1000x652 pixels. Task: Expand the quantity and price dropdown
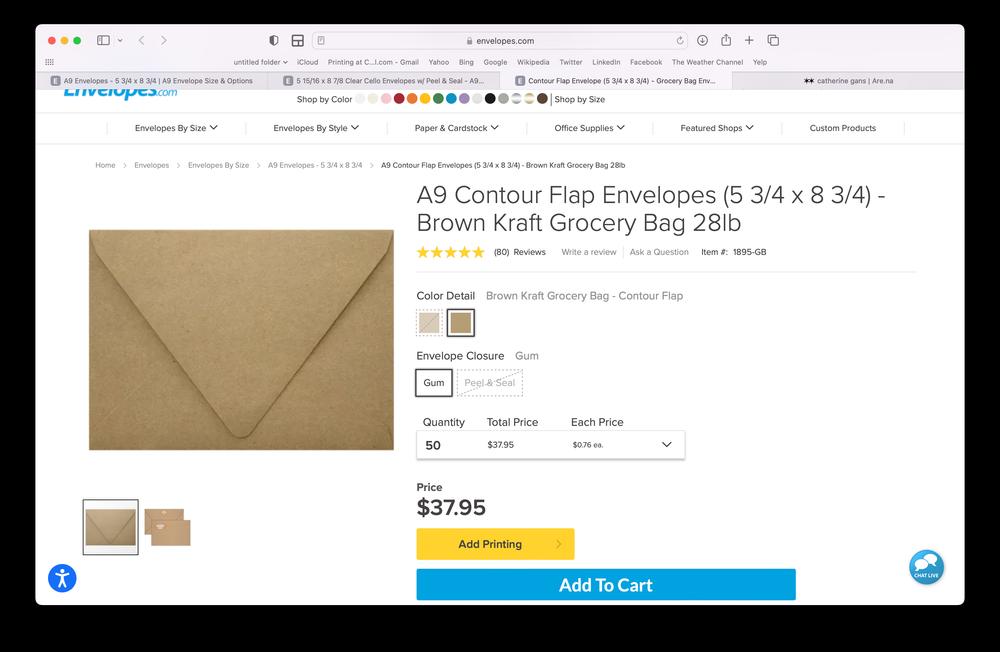(666, 445)
